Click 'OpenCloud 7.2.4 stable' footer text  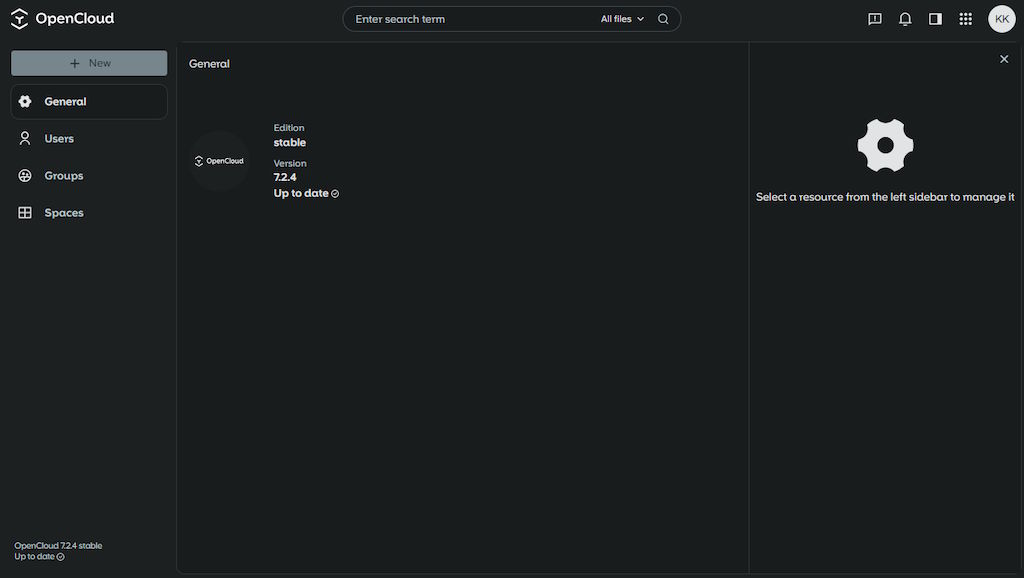coord(58,545)
